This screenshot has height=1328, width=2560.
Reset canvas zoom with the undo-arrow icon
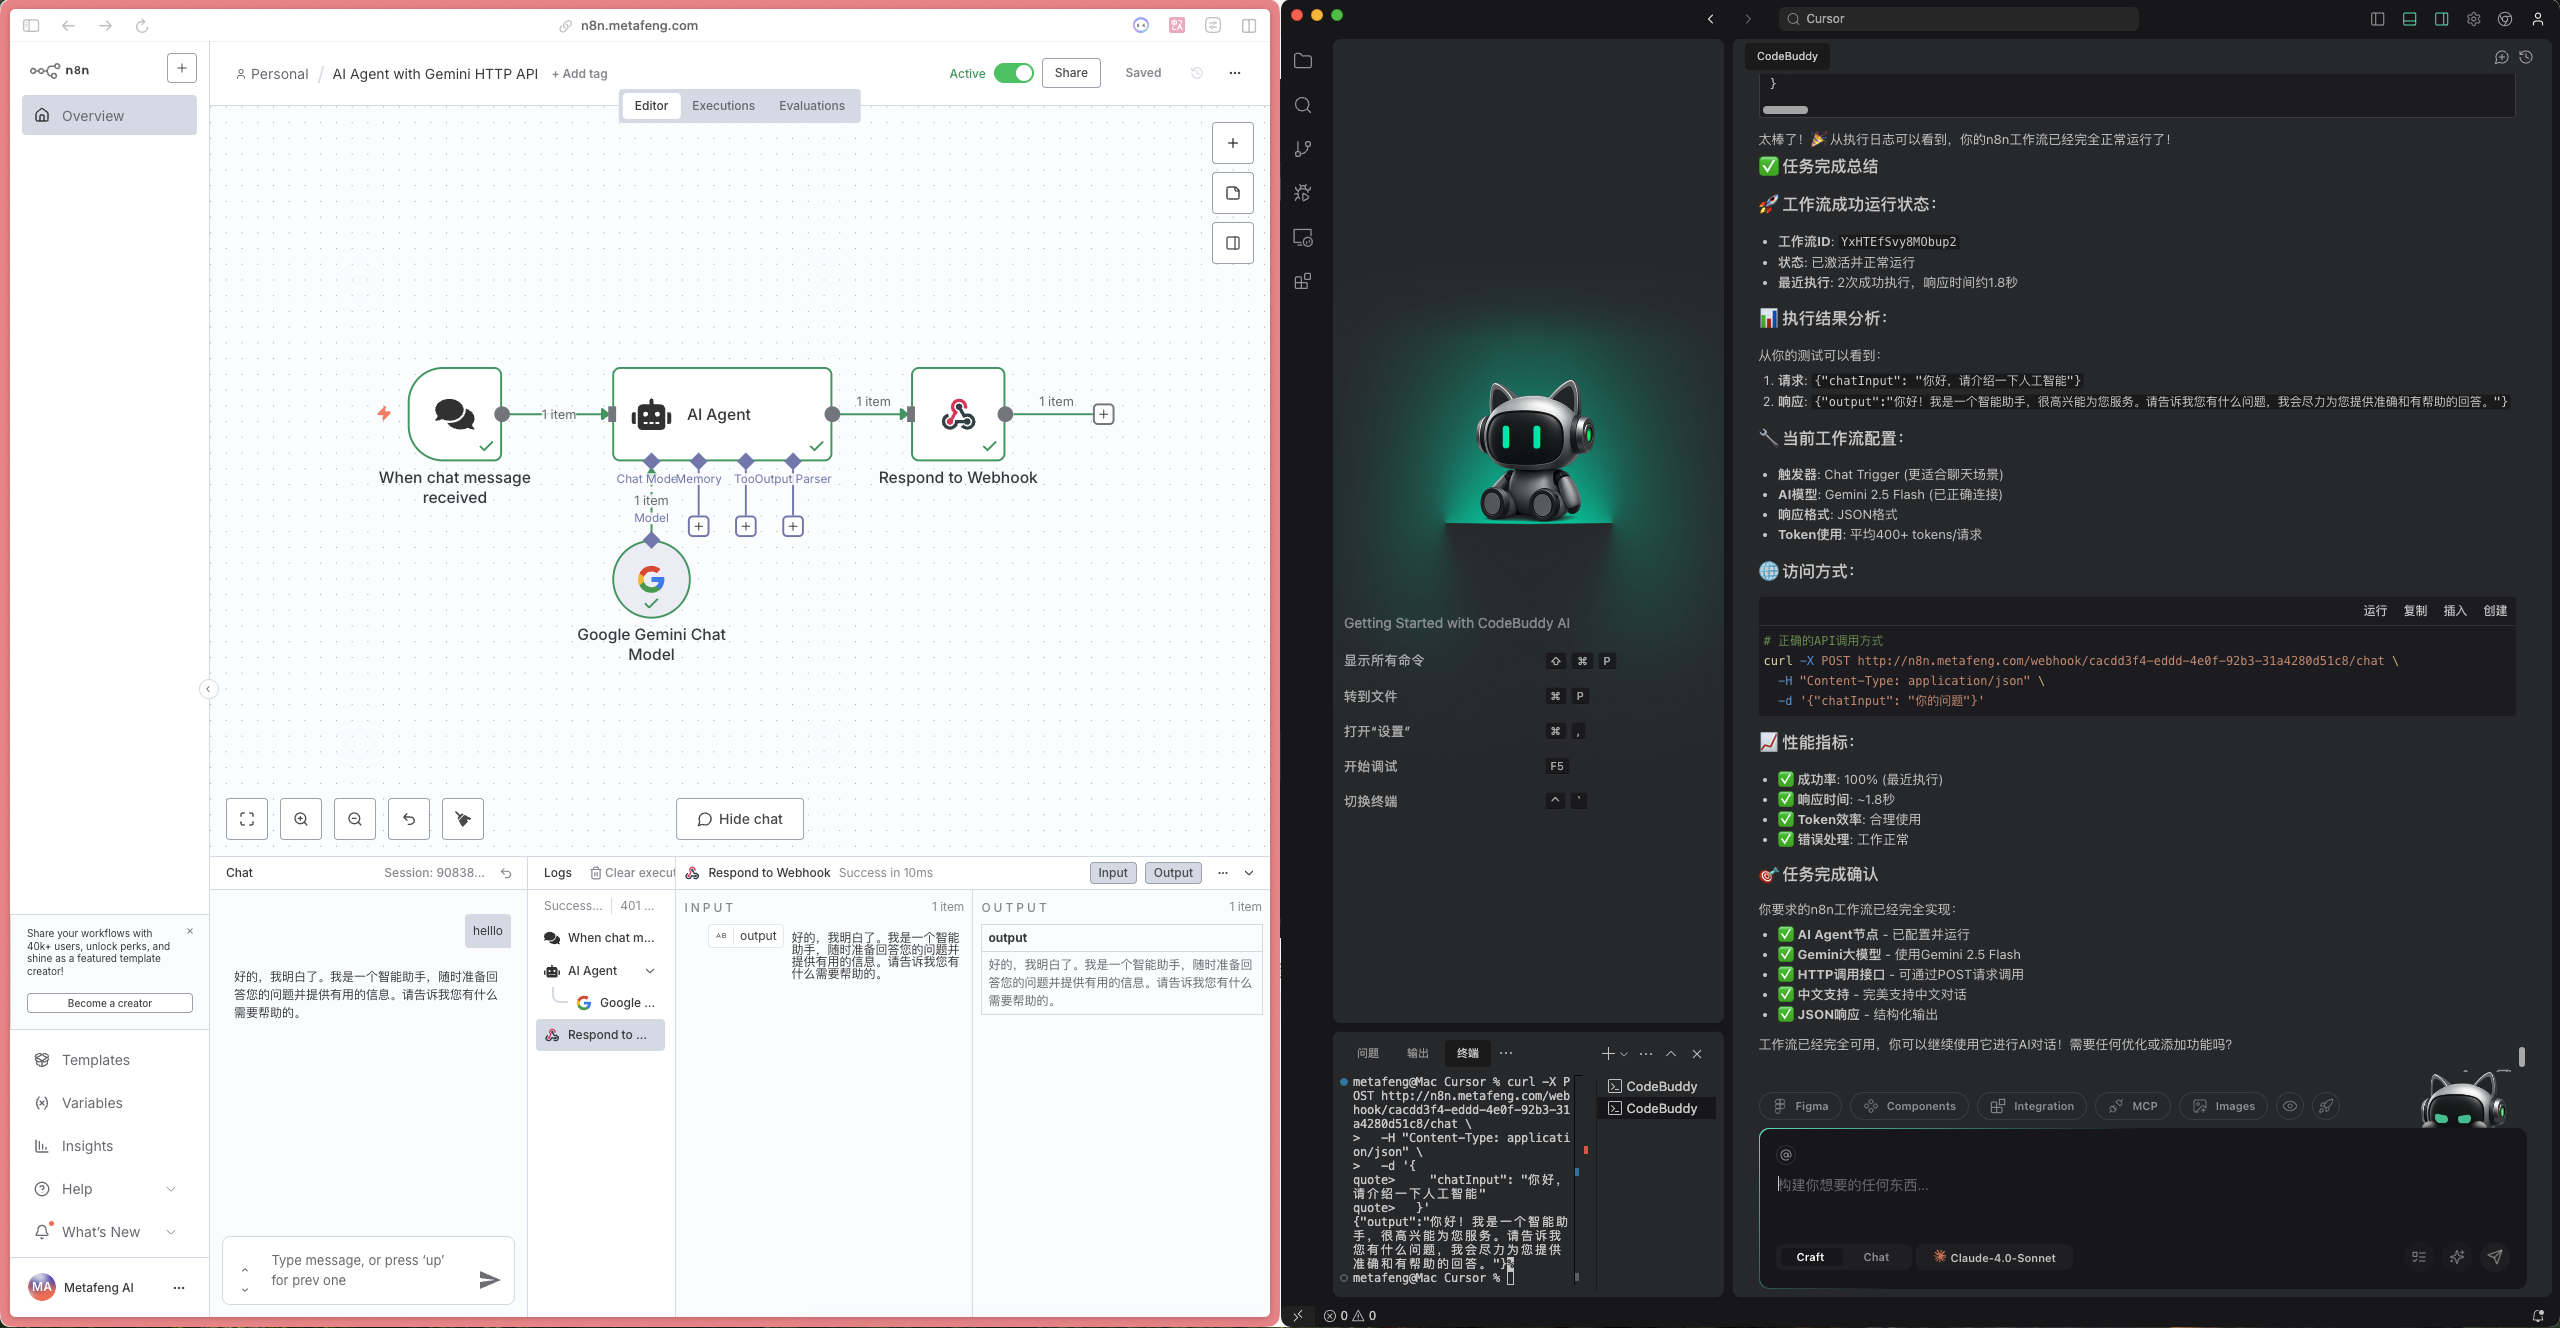coord(409,819)
